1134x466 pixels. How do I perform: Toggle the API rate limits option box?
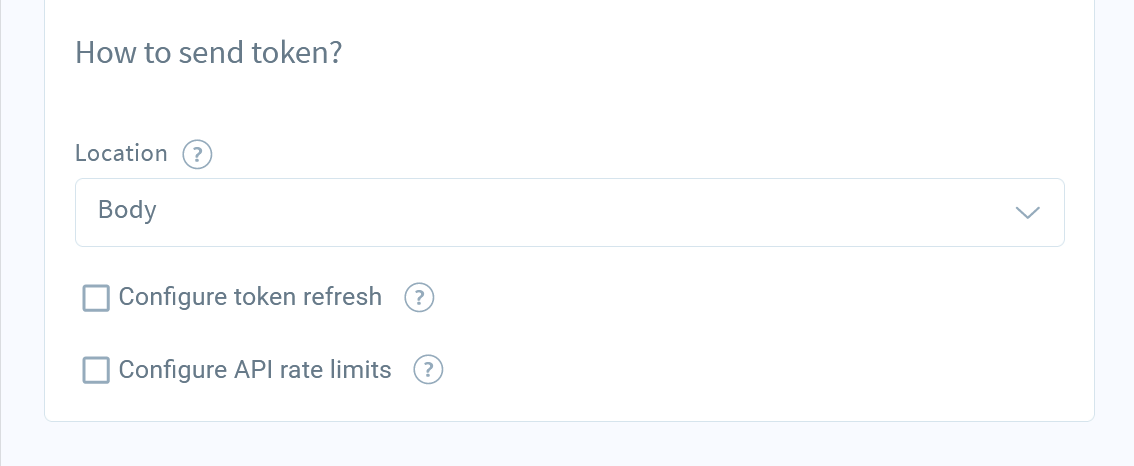96,370
